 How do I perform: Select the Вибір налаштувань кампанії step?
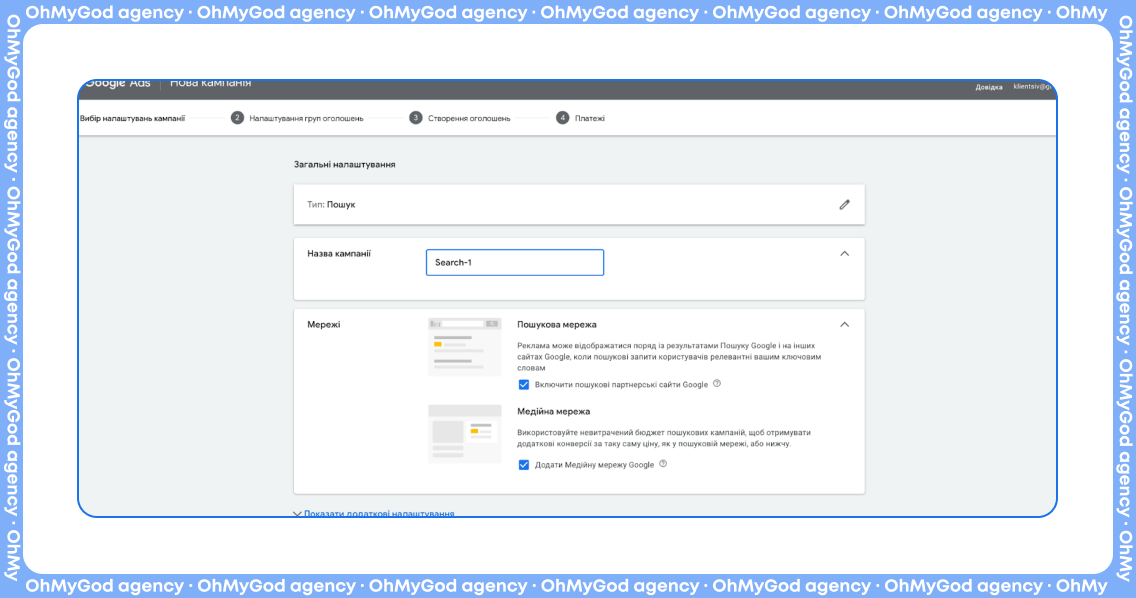click(x=133, y=118)
